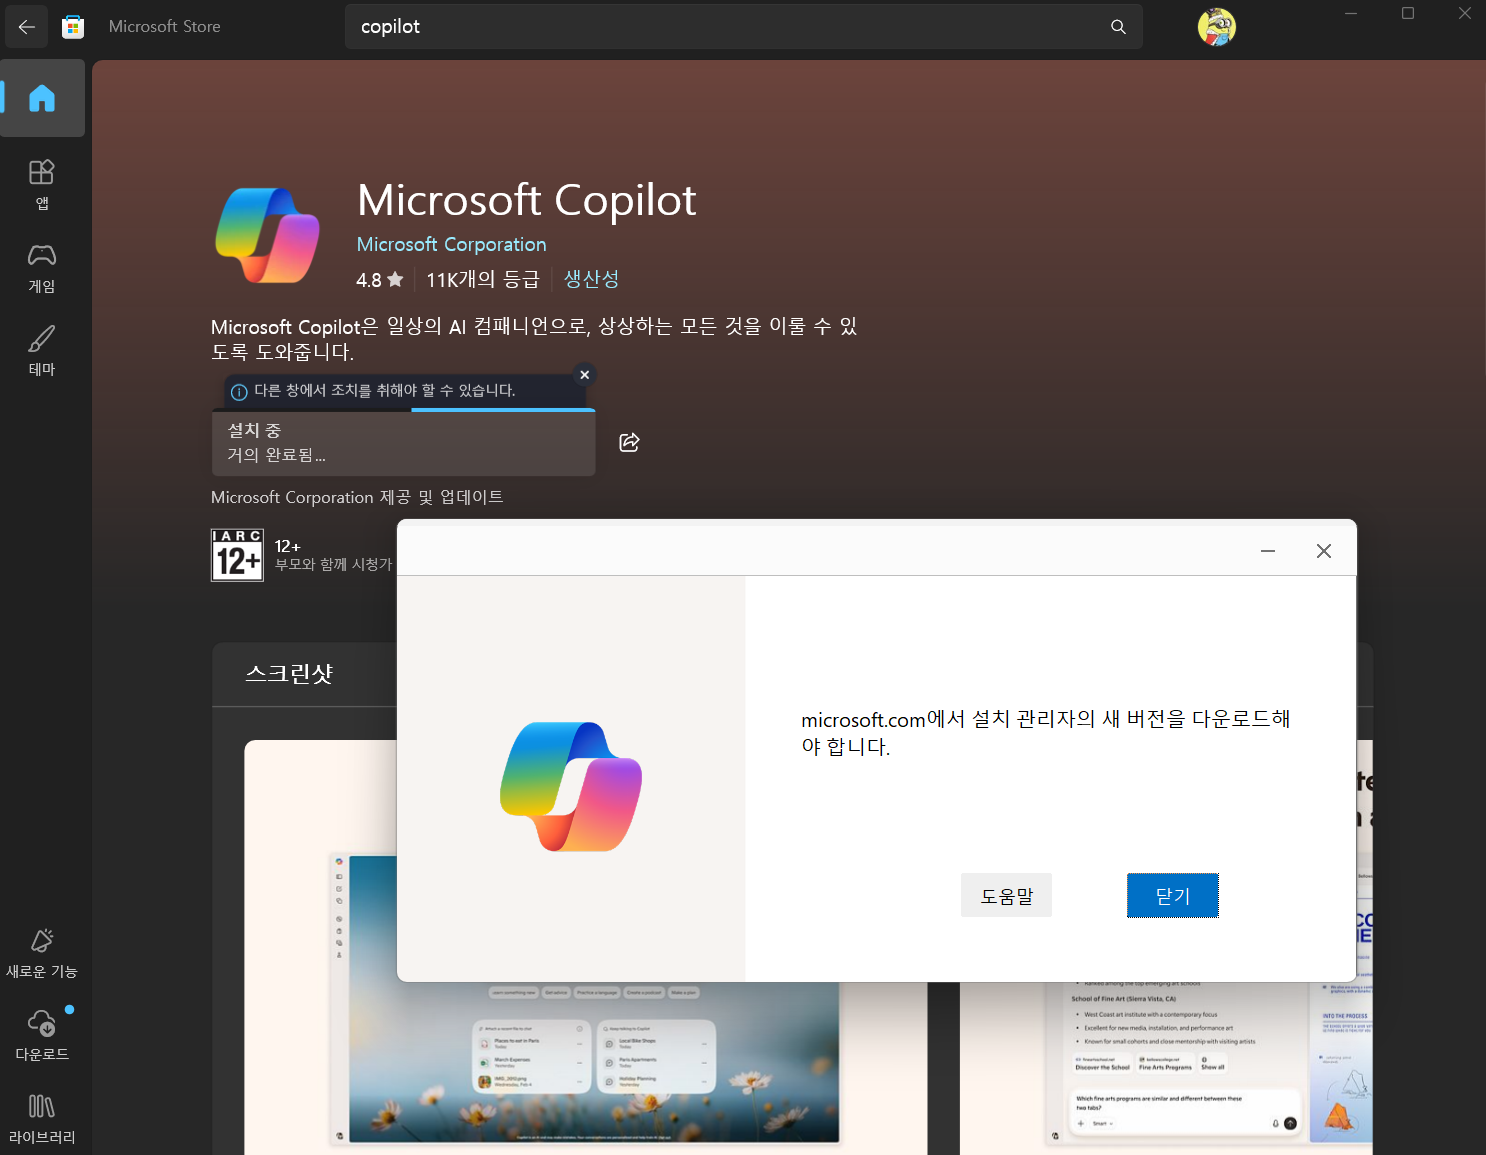The height and width of the screenshot is (1155, 1486).
Task: Open 다운로드 (Downloads) in sidebar
Action: 42,1037
